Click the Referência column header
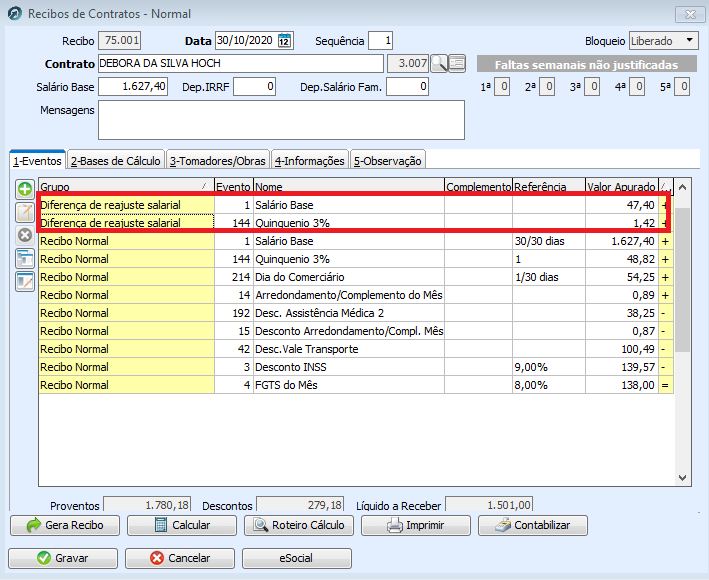709x580 pixels. 549,186
